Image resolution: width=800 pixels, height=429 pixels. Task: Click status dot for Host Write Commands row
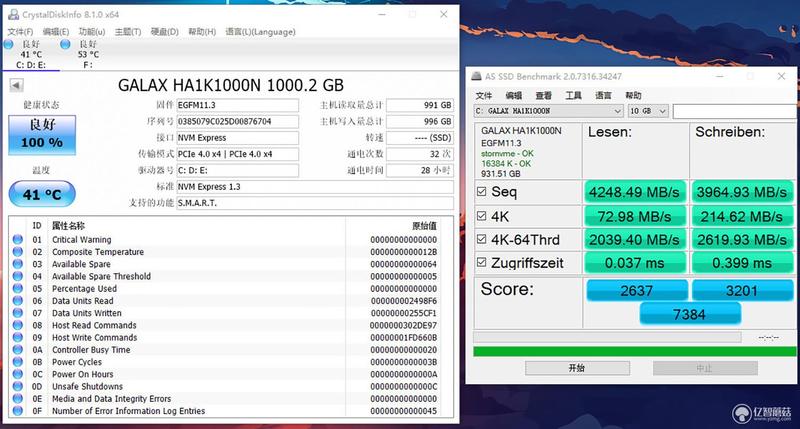(x=18, y=337)
